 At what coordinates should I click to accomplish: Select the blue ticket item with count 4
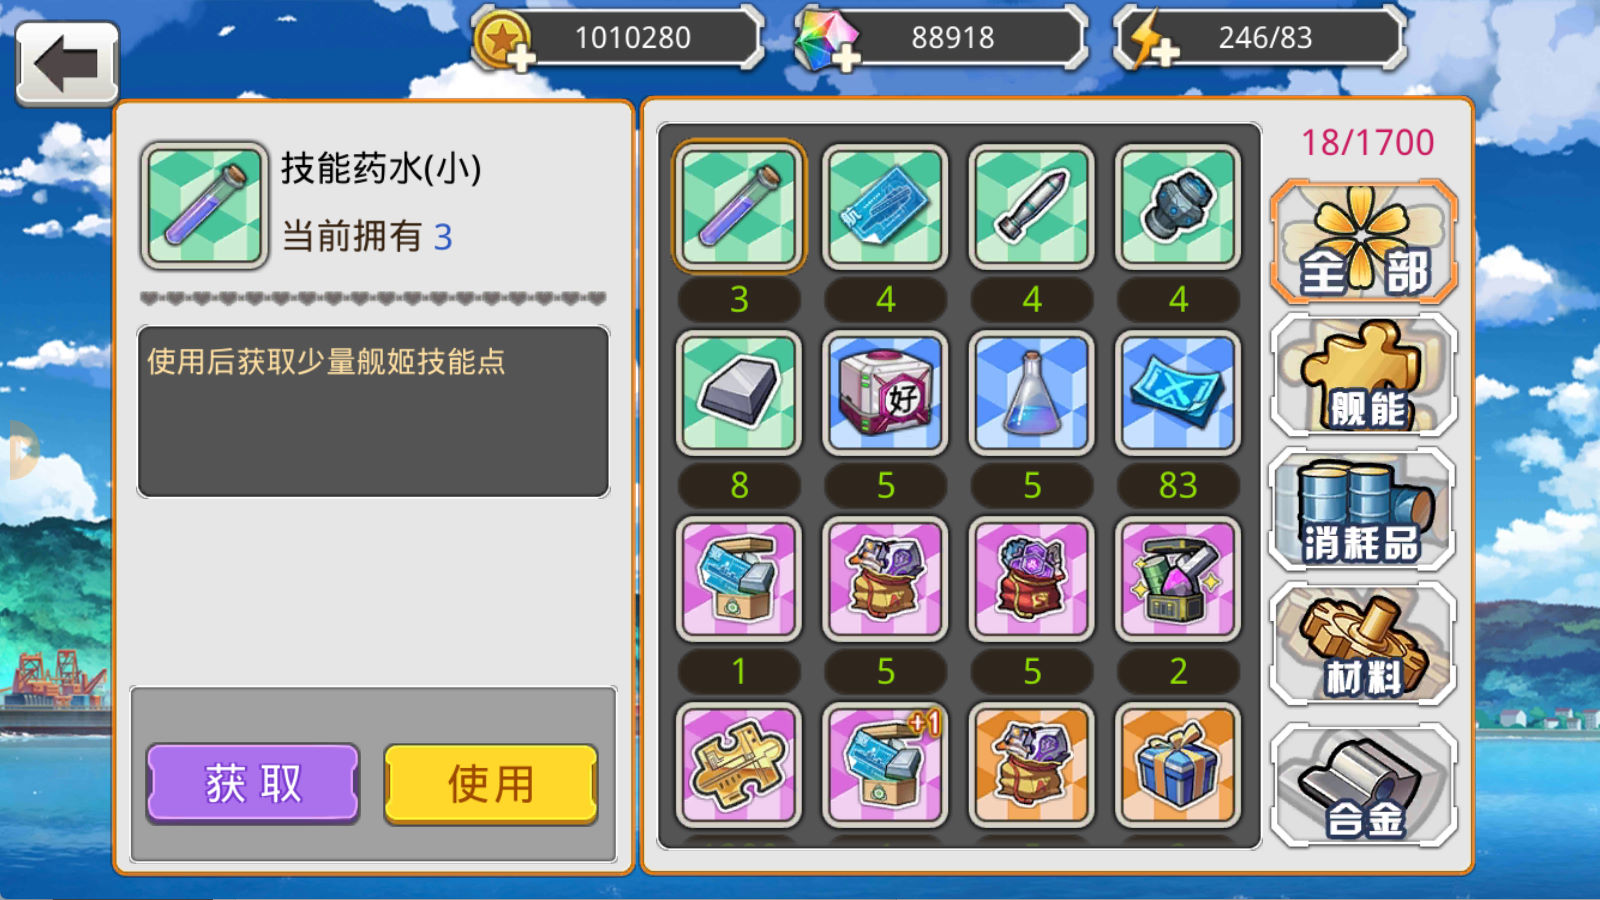pos(885,206)
